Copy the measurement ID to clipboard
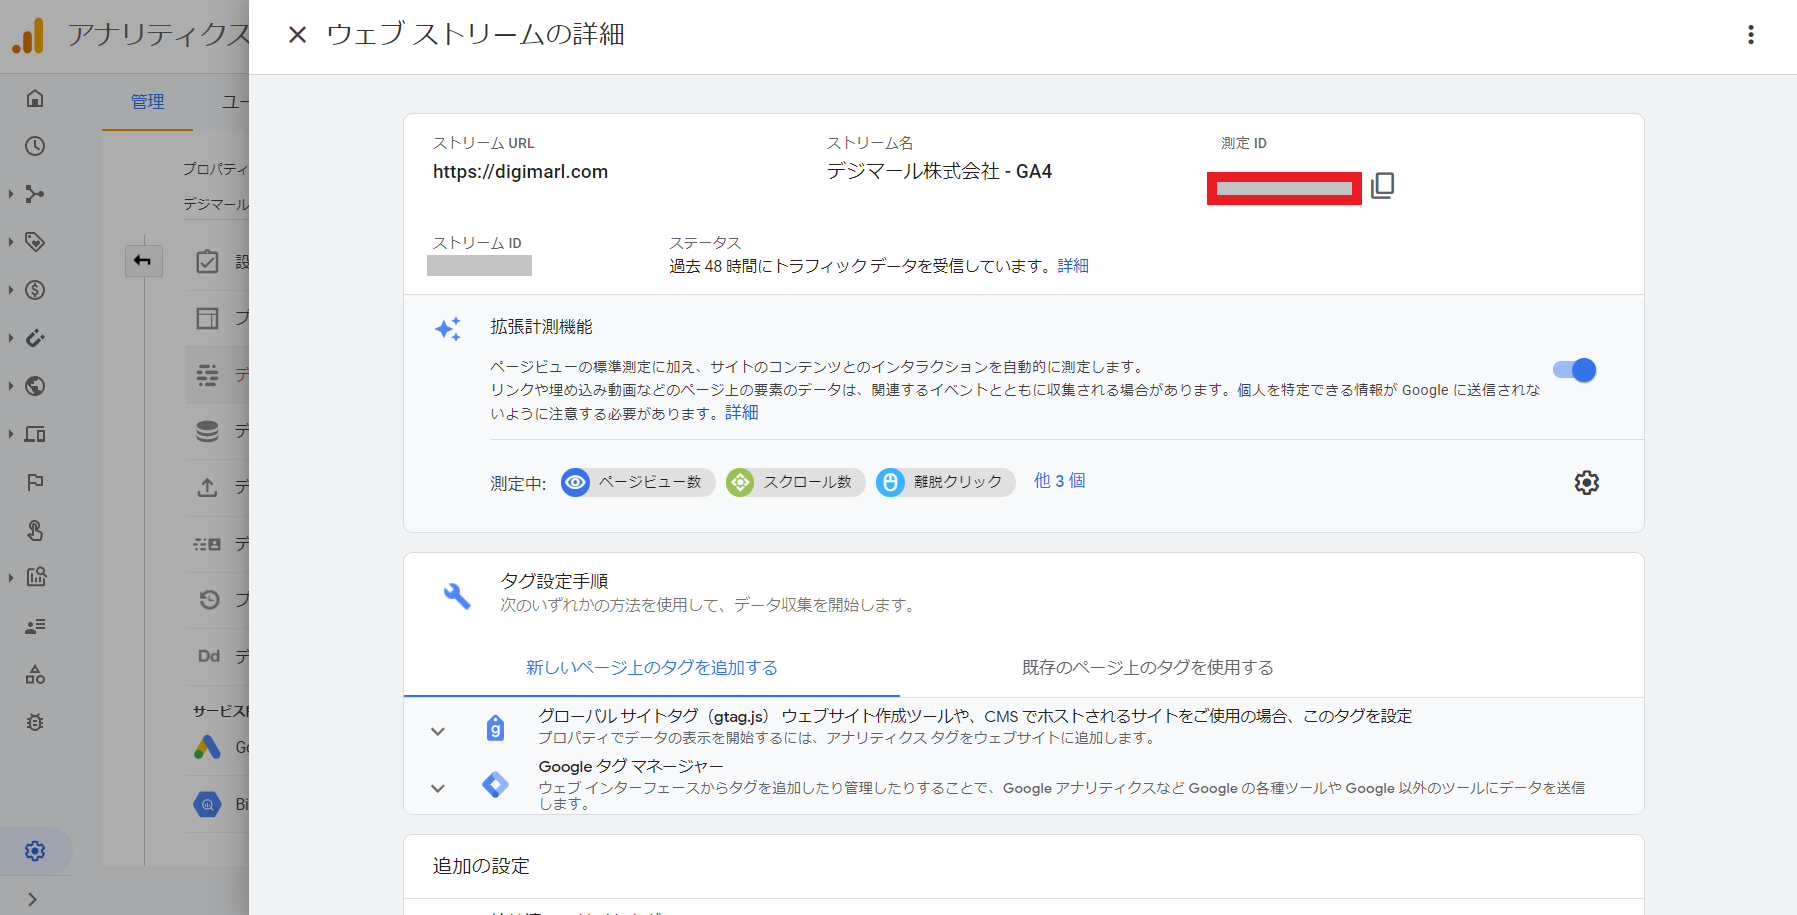The height and width of the screenshot is (915, 1797). [x=1382, y=186]
